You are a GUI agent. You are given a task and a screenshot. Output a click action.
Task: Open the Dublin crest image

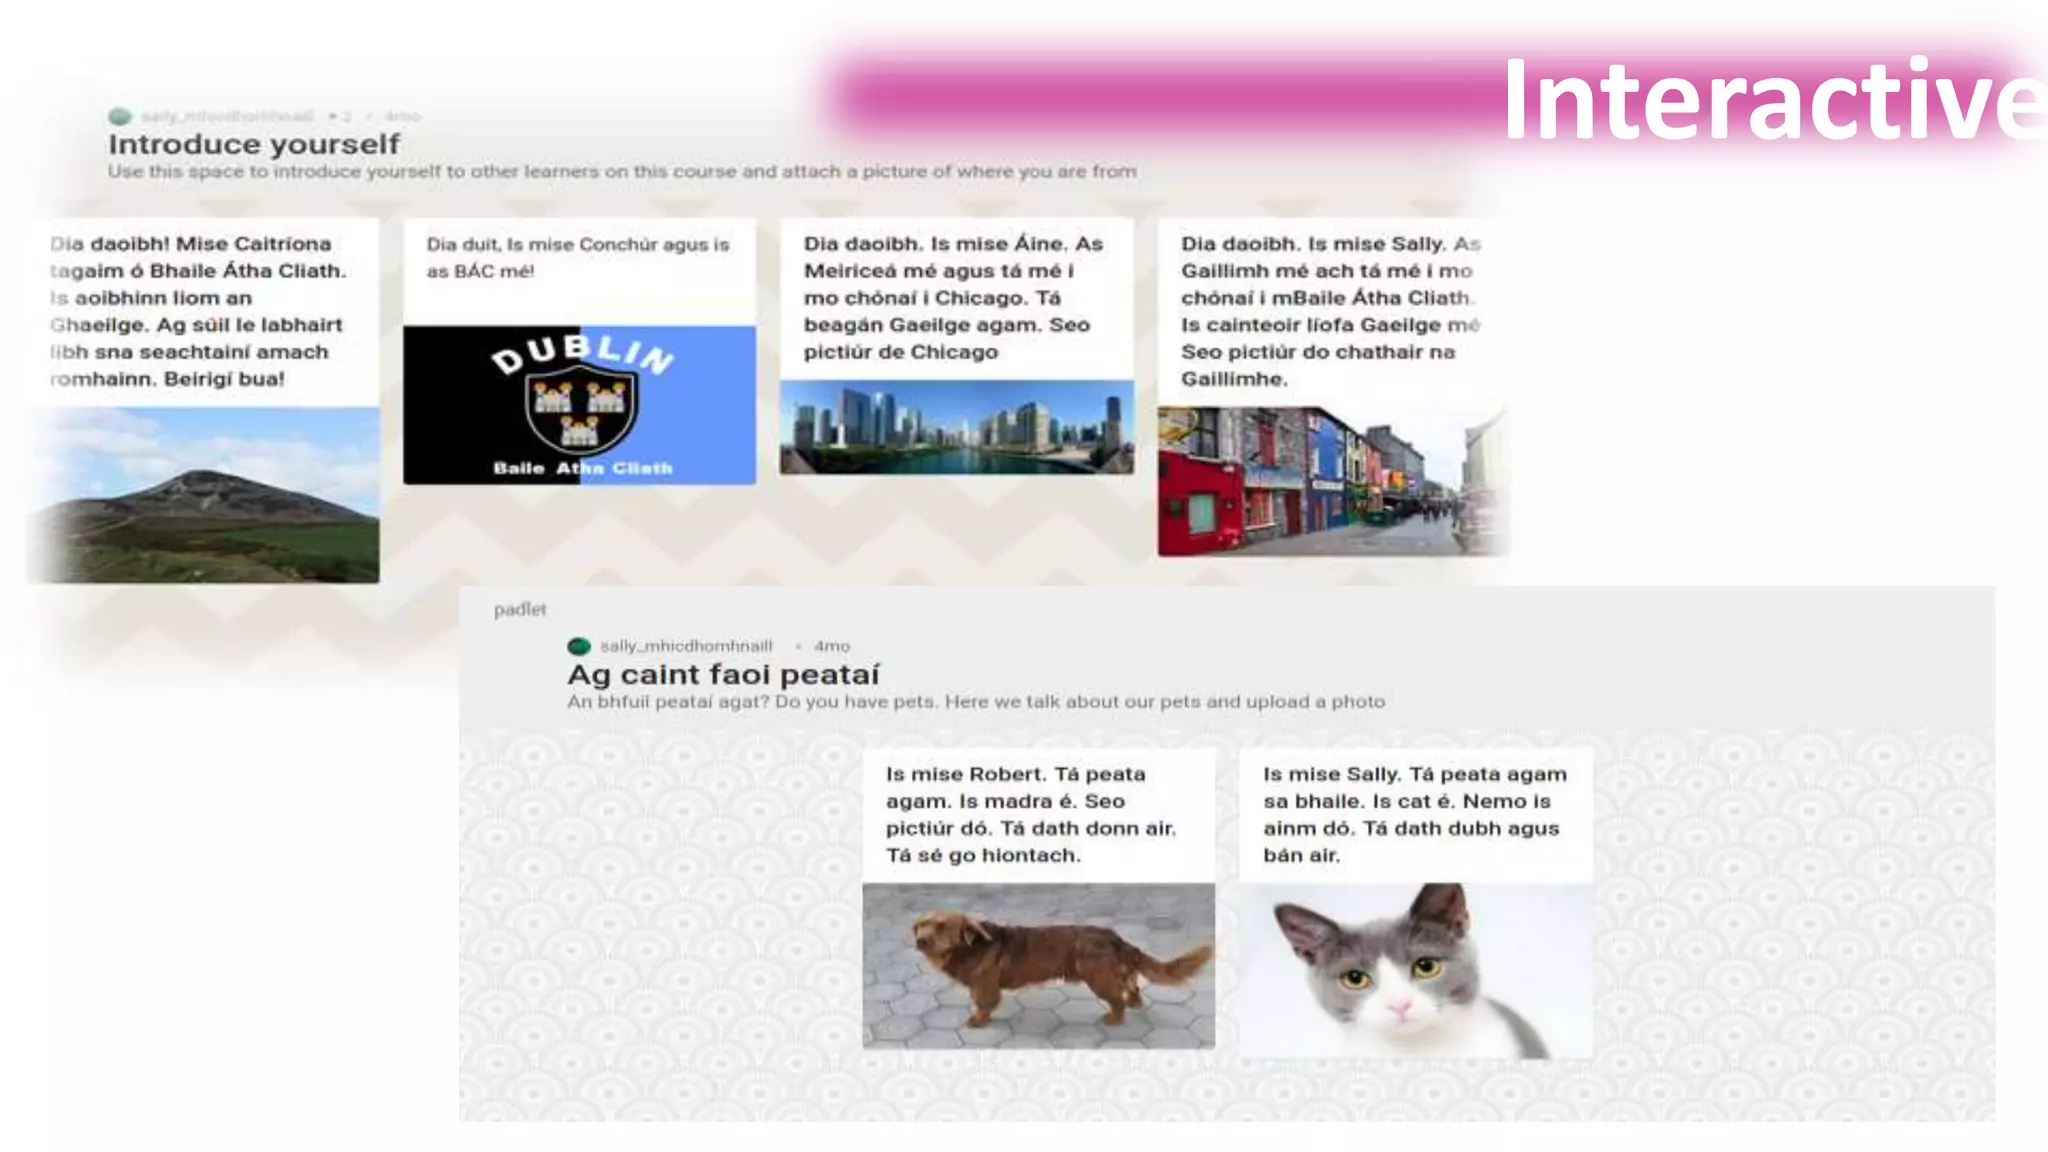[x=579, y=405]
